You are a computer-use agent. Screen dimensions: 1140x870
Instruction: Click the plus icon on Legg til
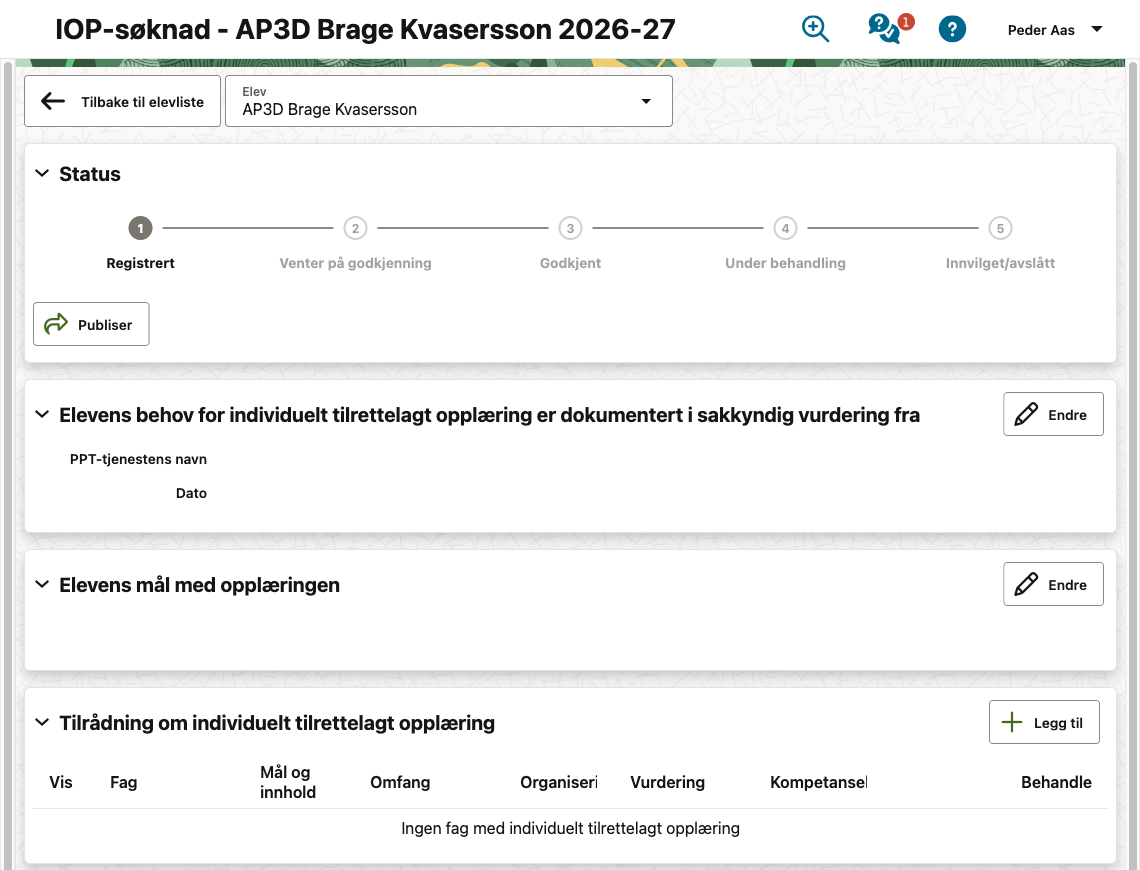[1011, 722]
